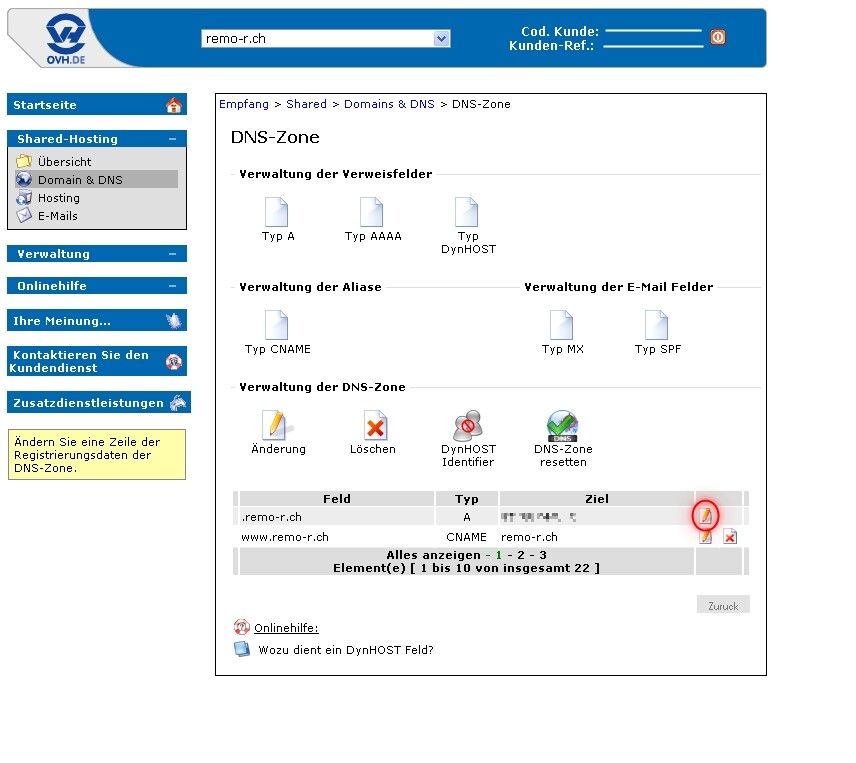Open the Typ MX mail field icon
Viewport: 856px width, 763px height.
point(562,325)
